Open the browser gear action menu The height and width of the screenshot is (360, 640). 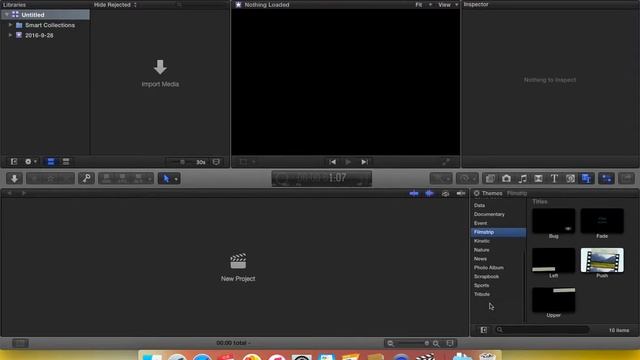pyautogui.click(x=31, y=162)
